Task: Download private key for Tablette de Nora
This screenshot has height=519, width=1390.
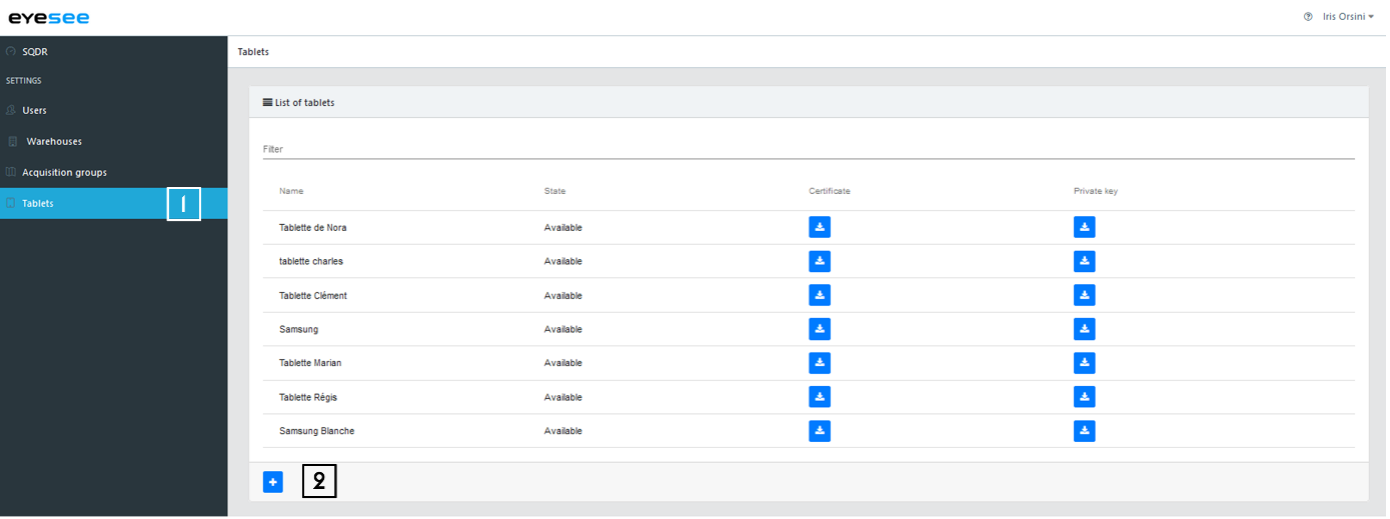Action: pyautogui.click(x=1084, y=227)
